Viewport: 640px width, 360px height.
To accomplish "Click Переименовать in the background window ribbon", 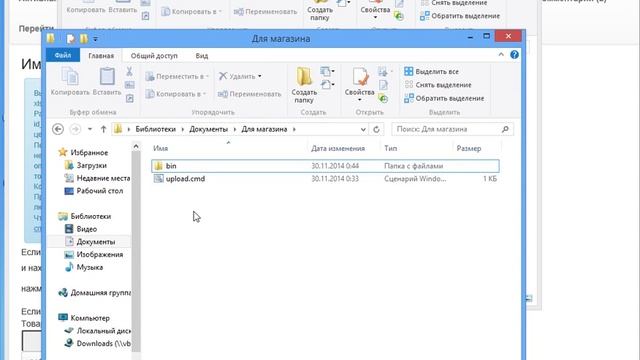I will tap(265, 12).
